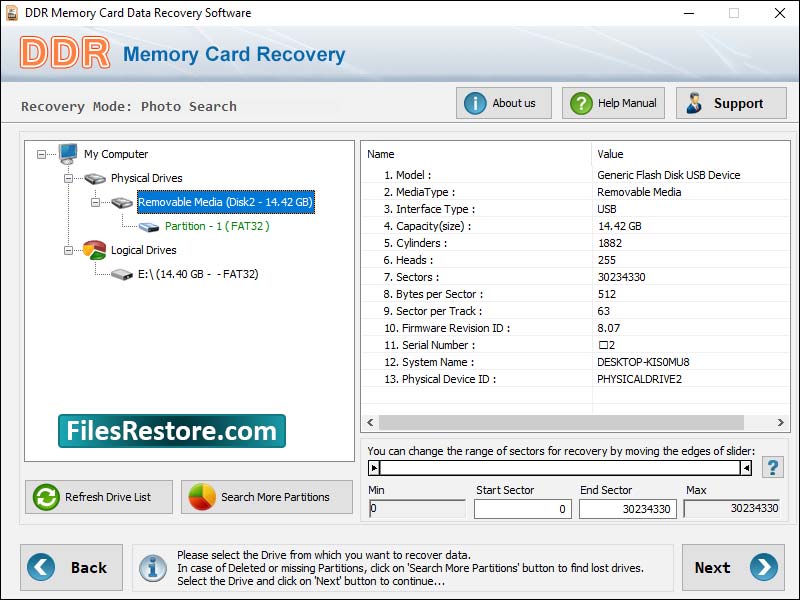Click the blue Back arrow icon
Screen dimensions: 800x600
point(40,568)
